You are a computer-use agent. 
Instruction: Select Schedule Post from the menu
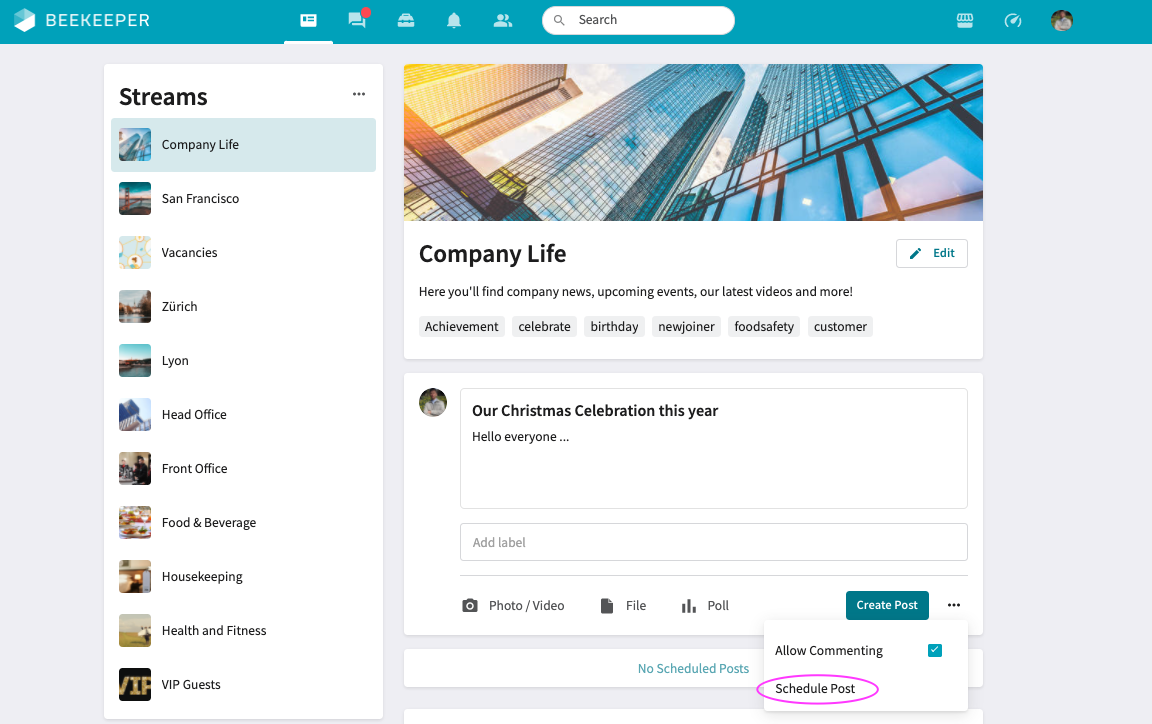click(815, 689)
